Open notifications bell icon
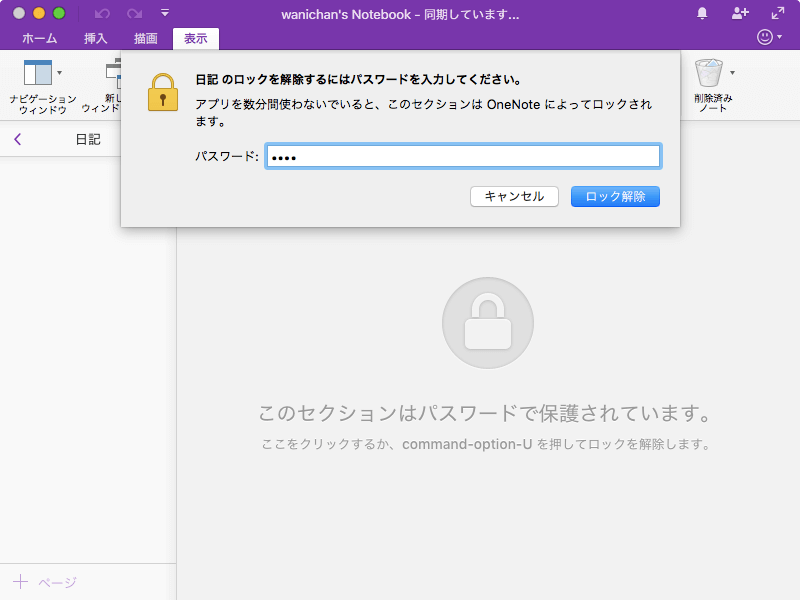This screenshot has width=800, height=600. [702, 13]
